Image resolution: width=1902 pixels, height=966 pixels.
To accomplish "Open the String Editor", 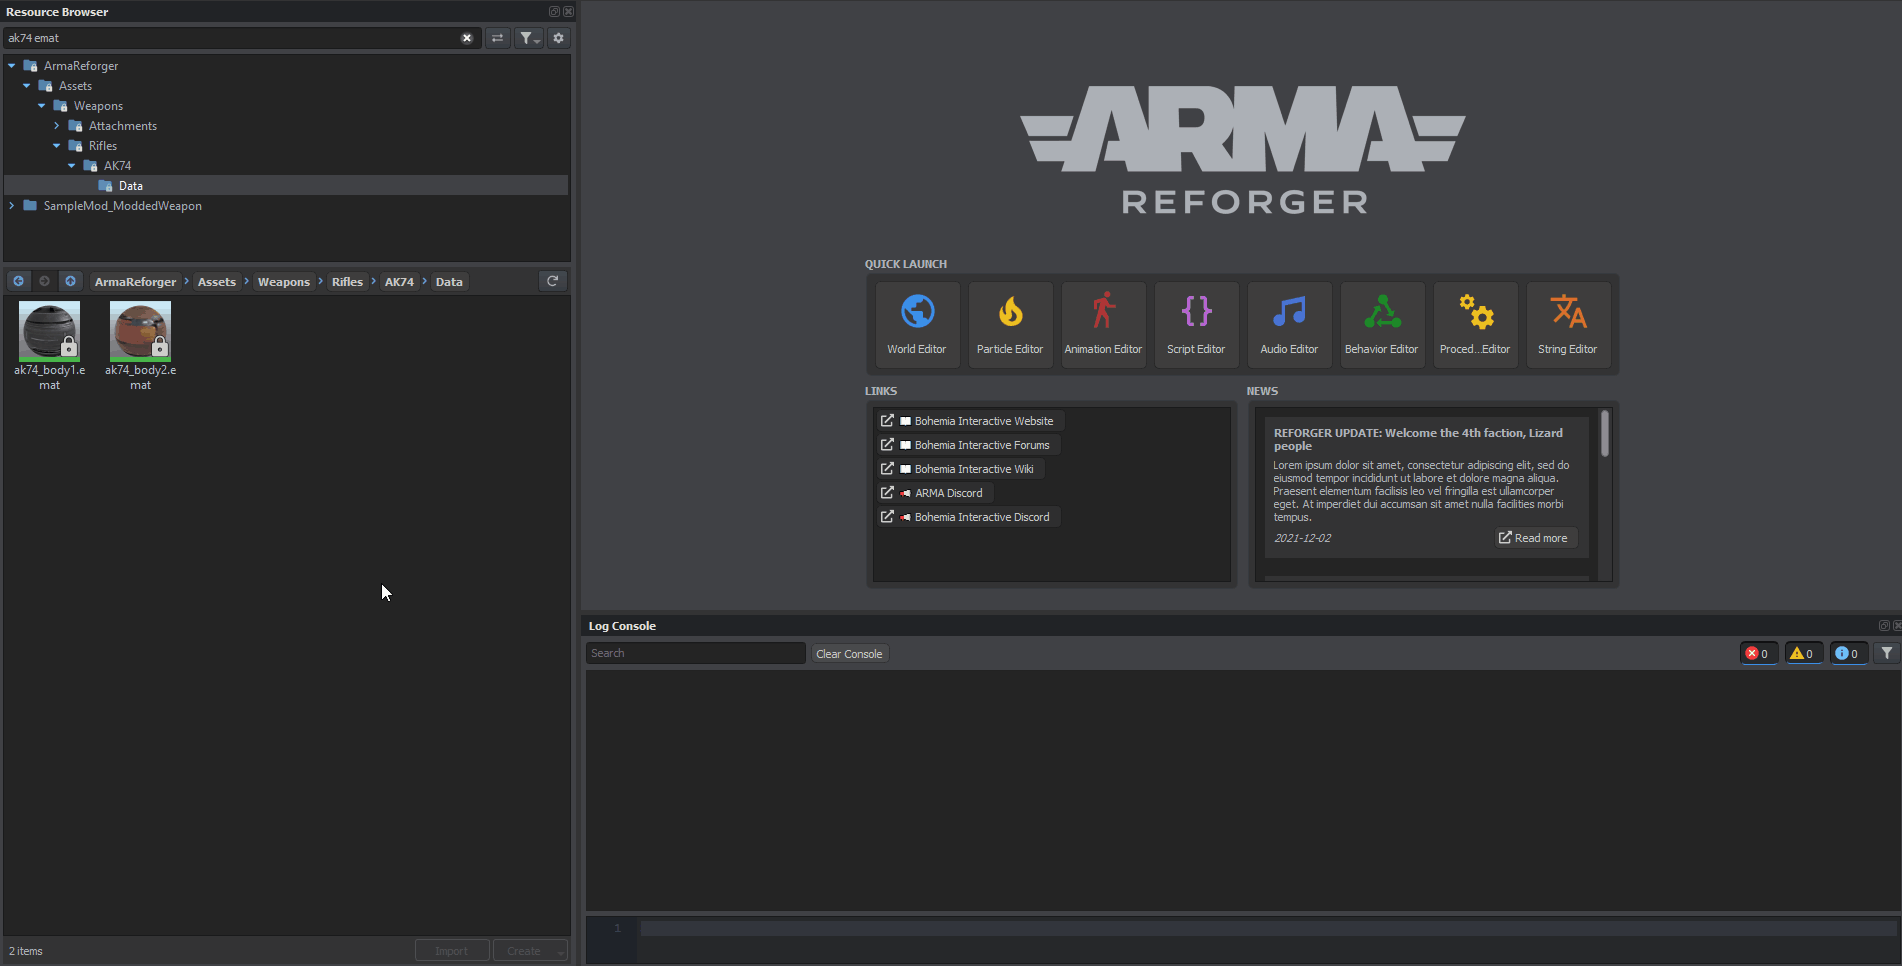I will (x=1568, y=325).
